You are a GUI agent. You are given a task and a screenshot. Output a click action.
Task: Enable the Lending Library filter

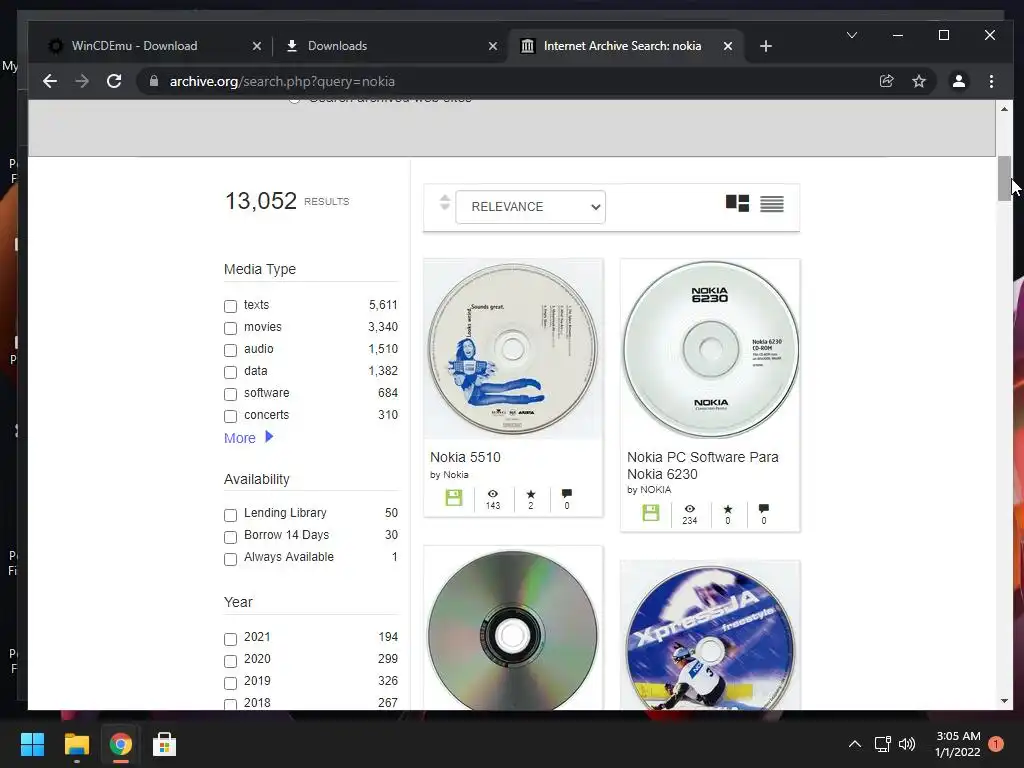tap(231, 515)
